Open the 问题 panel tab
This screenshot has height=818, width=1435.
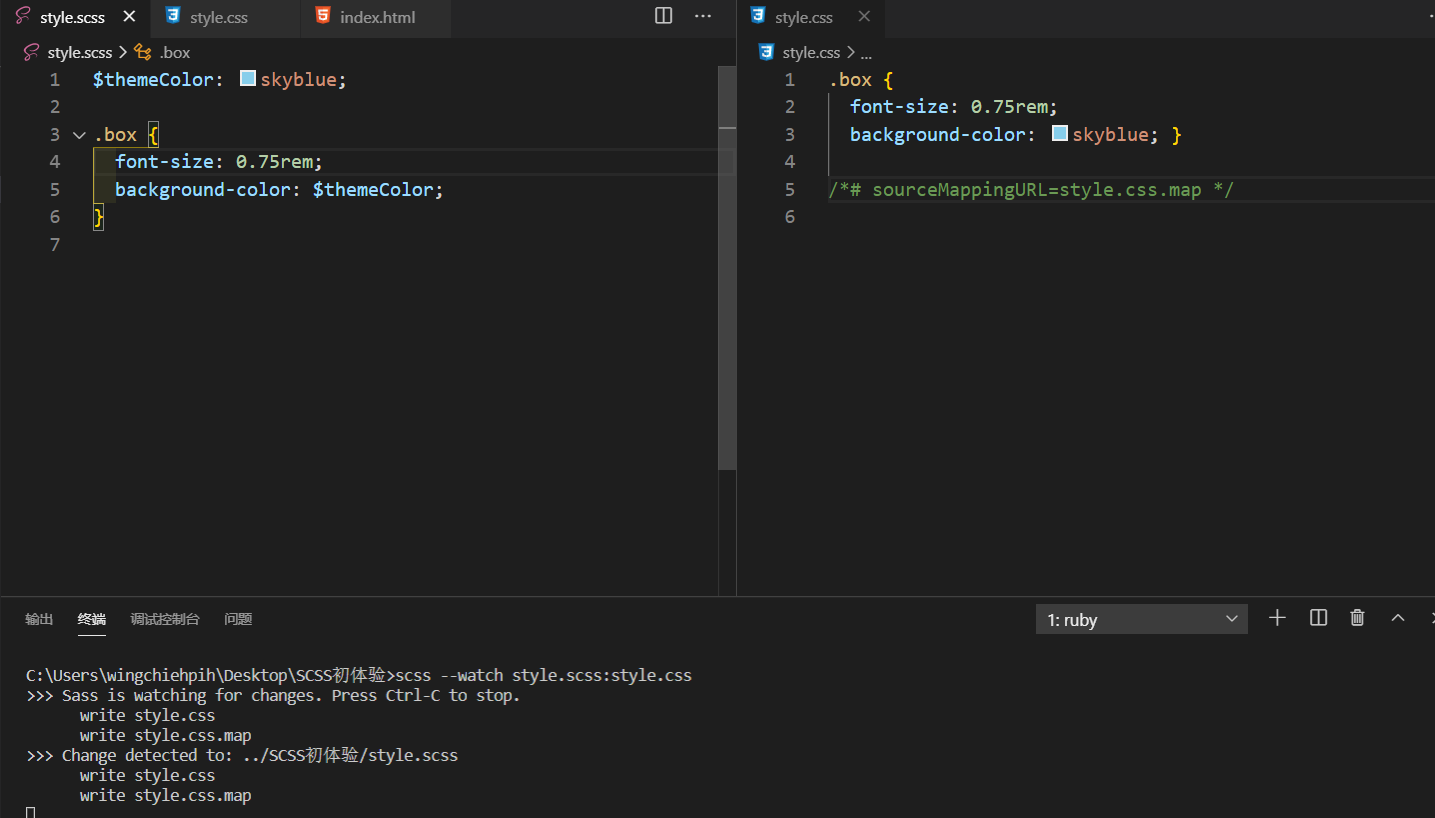[238, 619]
